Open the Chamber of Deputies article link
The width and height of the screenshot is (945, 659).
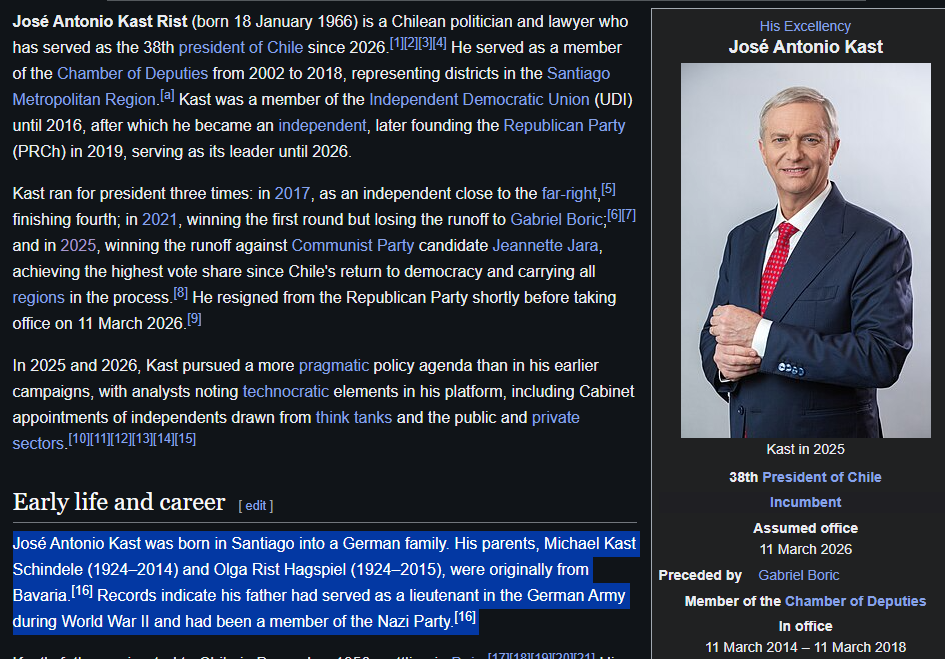133,74
